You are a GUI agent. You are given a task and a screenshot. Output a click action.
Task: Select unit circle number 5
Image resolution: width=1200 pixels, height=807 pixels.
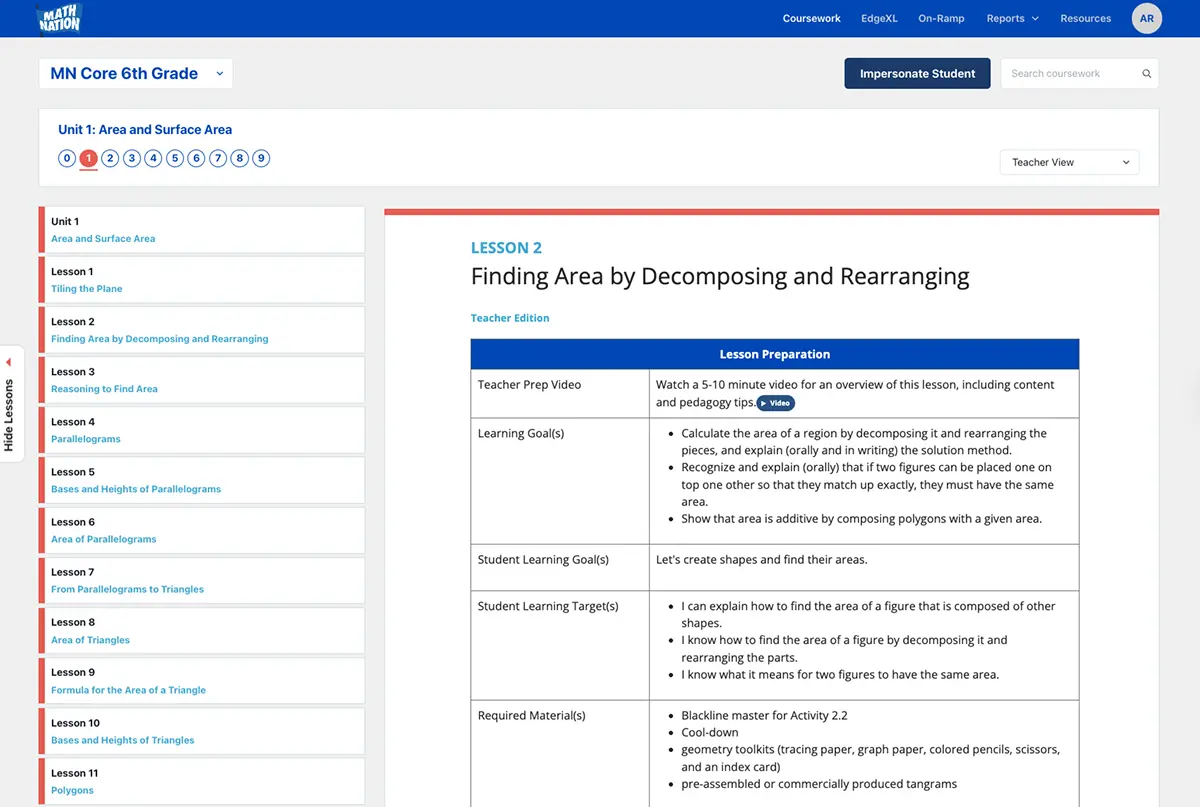point(175,158)
